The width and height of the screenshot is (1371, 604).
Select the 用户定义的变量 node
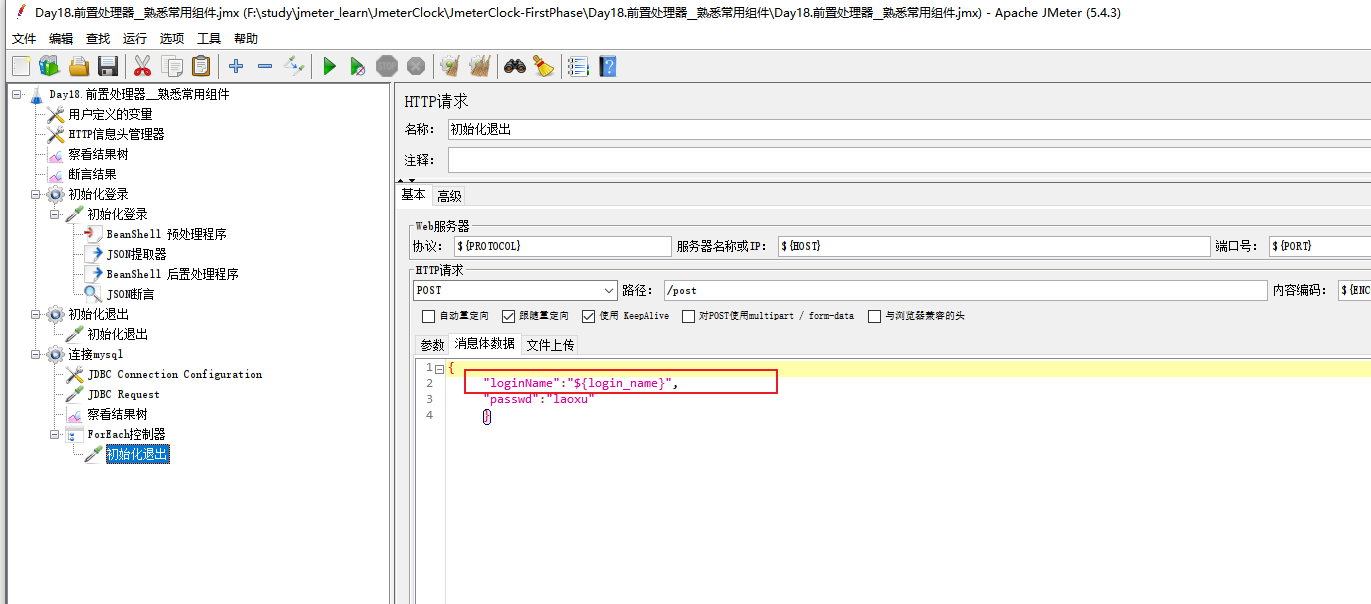point(110,114)
